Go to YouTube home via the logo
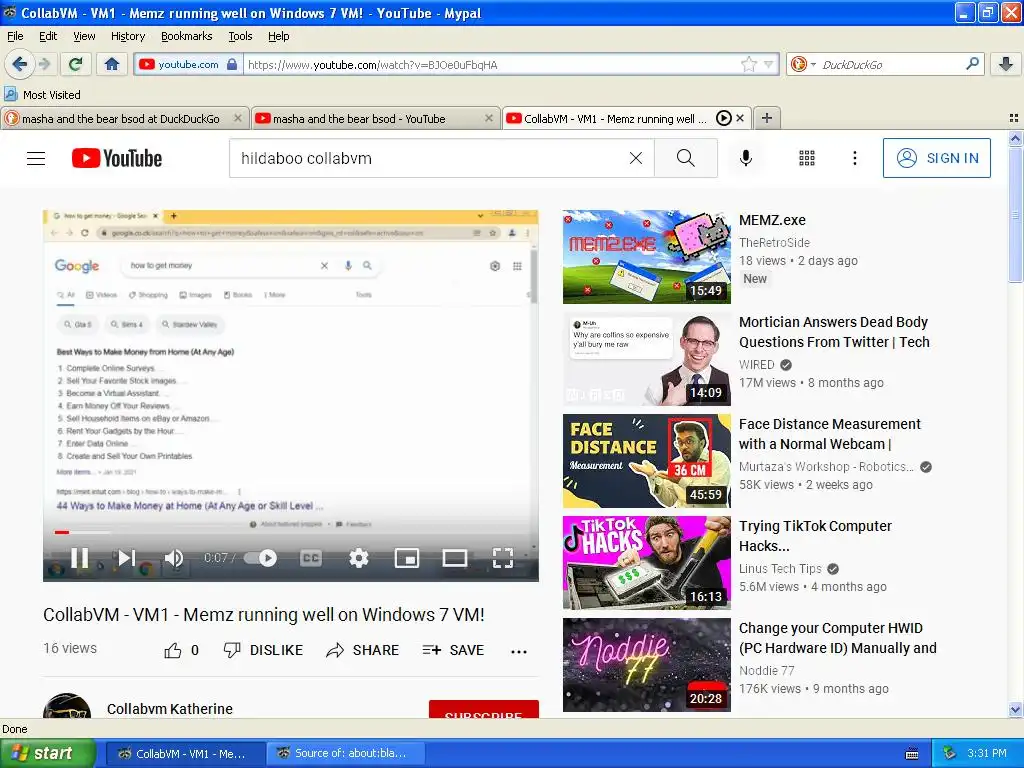Viewport: 1024px width, 768px height. [117, 158]
